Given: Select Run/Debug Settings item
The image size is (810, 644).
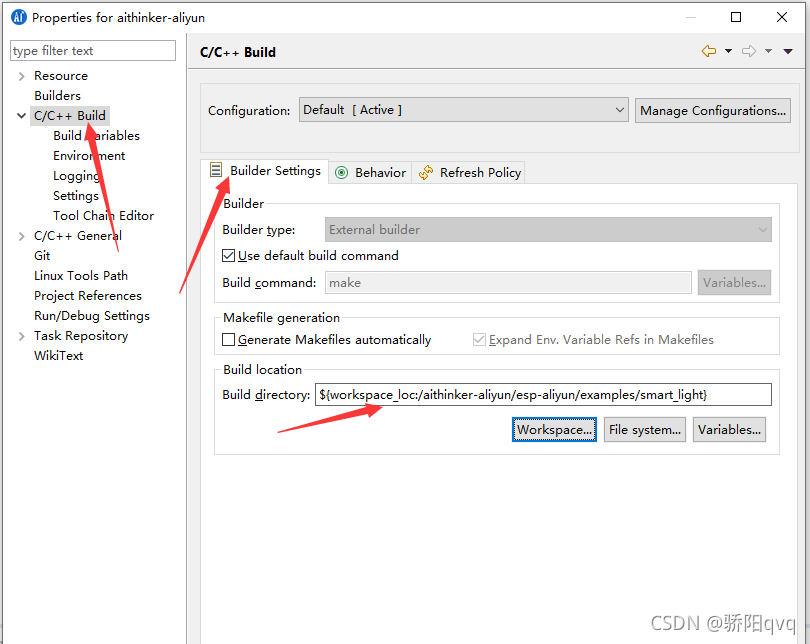Looking at the screenshot, I should [x=92, y=316].
